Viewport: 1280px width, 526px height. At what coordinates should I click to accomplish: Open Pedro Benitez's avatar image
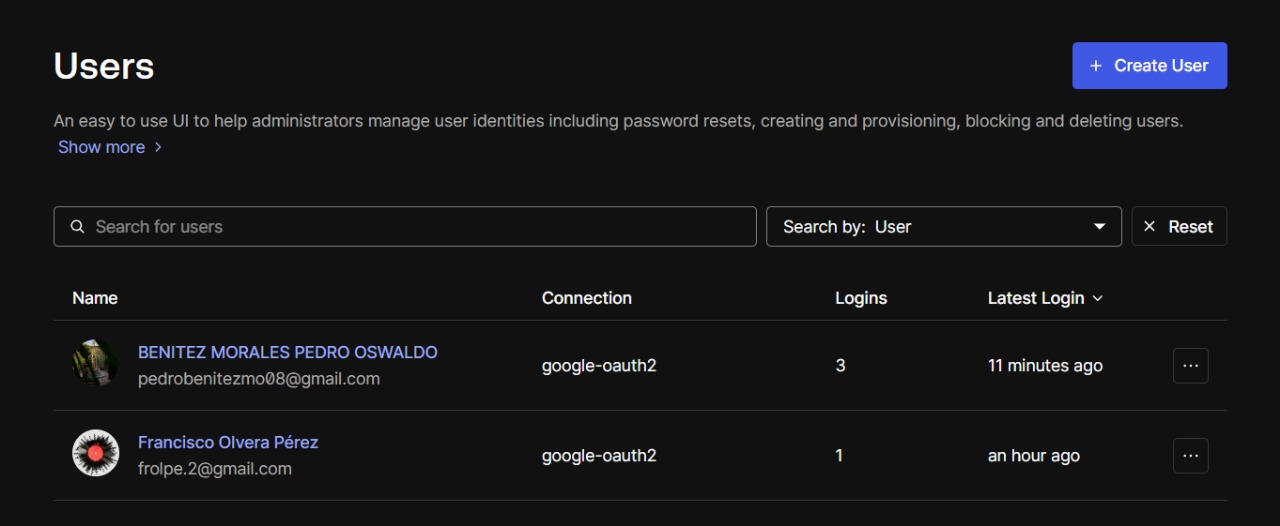coord(96,363)
